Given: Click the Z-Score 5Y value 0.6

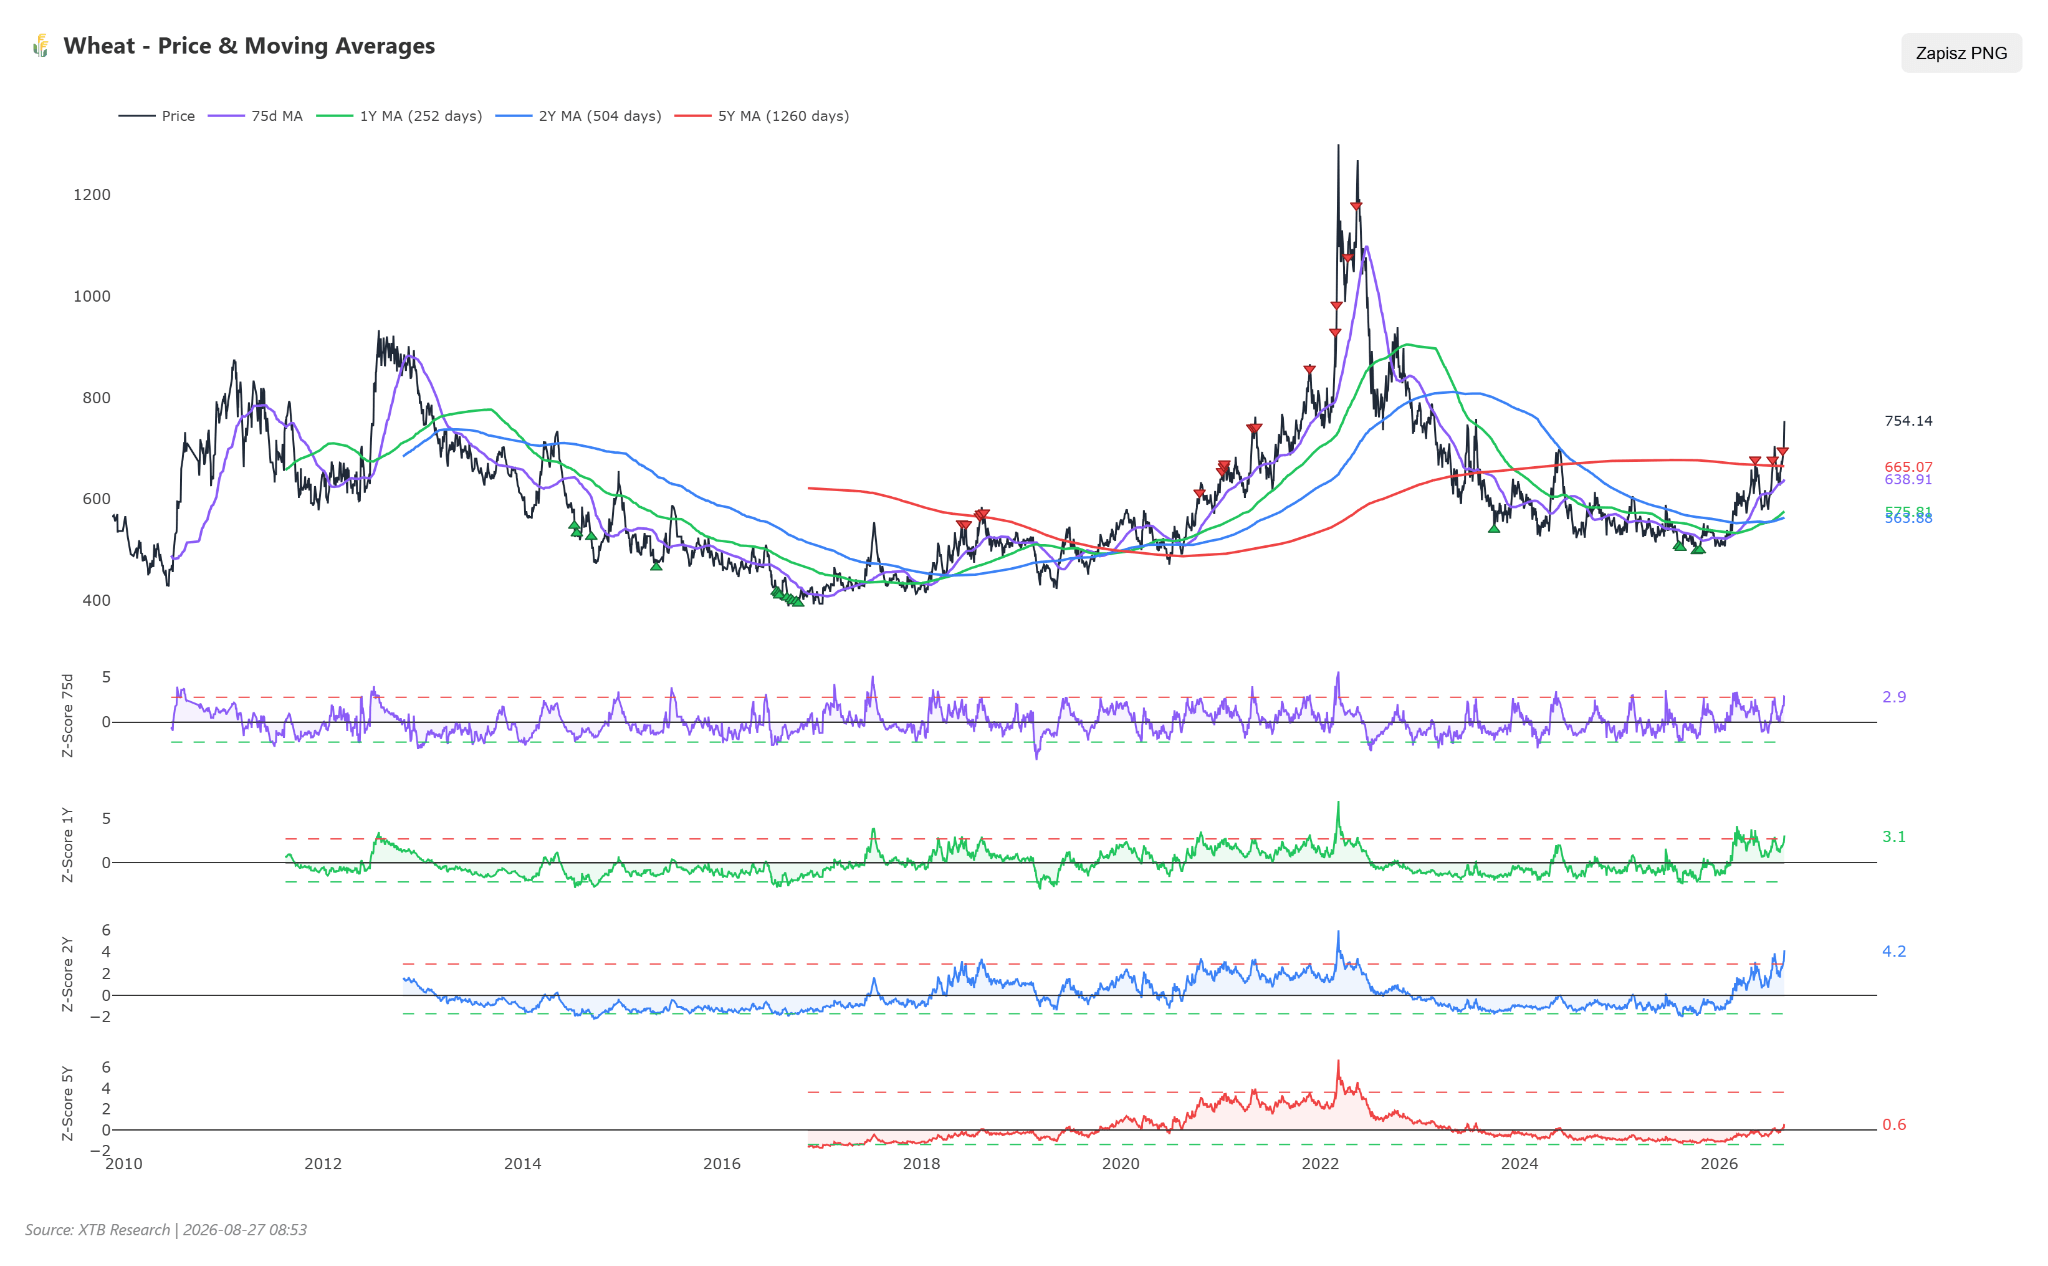Looking at the screenshot, I should [x=1894, y=1125].
